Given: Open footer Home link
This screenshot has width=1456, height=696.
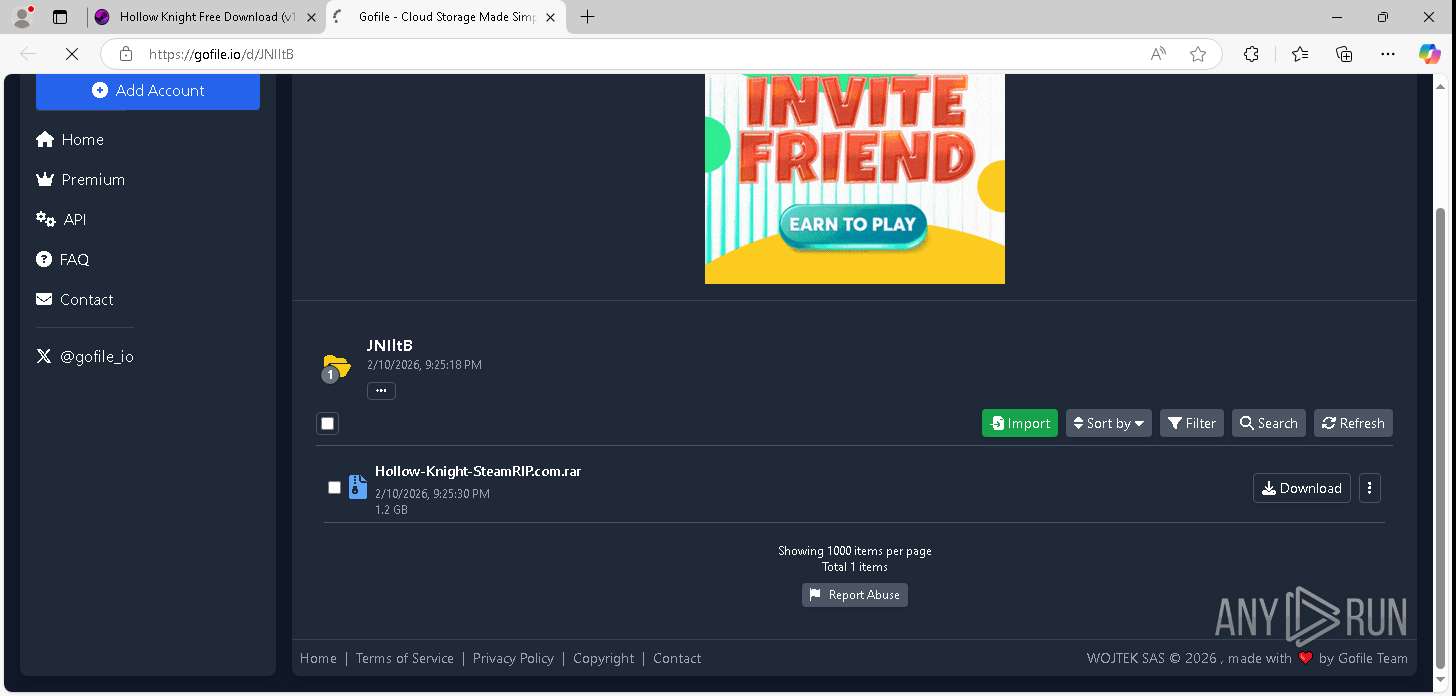Looking at the screenshot, I should [318, 658].
